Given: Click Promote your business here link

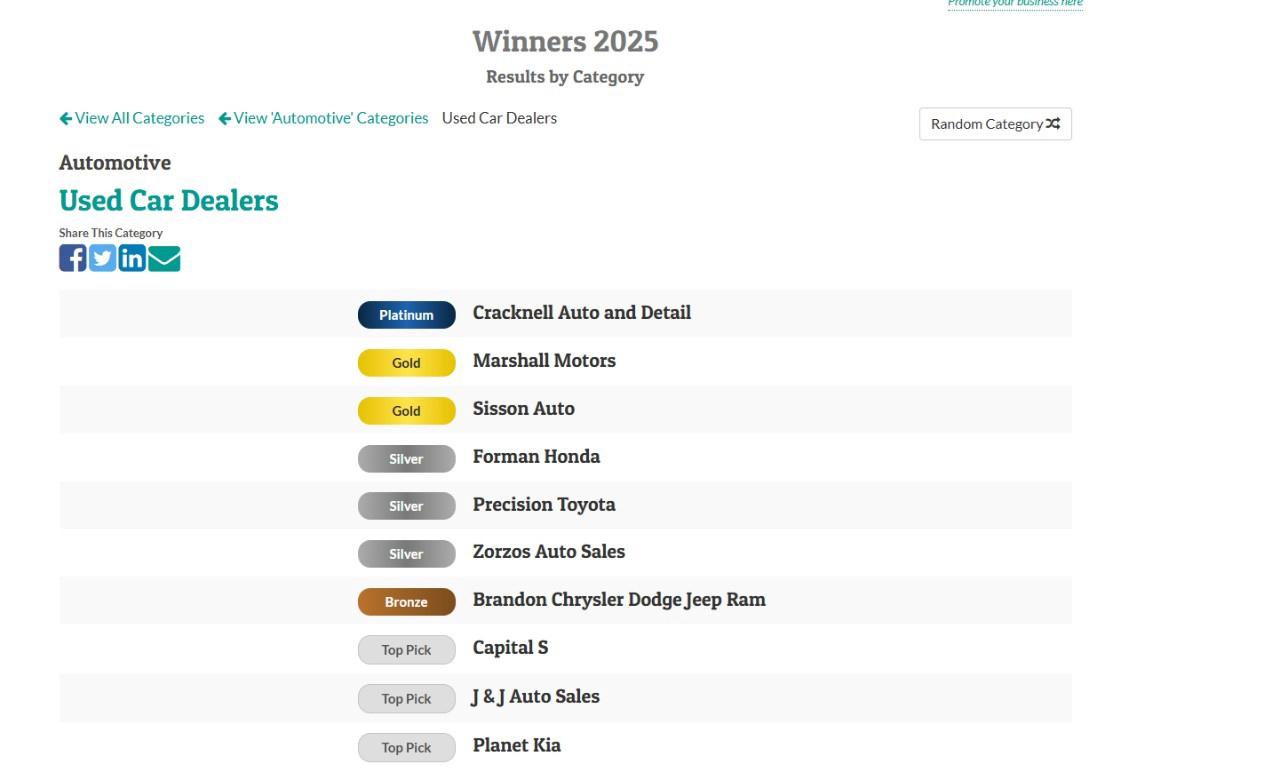Looking at the screenshot, I should coord(1015,3).
